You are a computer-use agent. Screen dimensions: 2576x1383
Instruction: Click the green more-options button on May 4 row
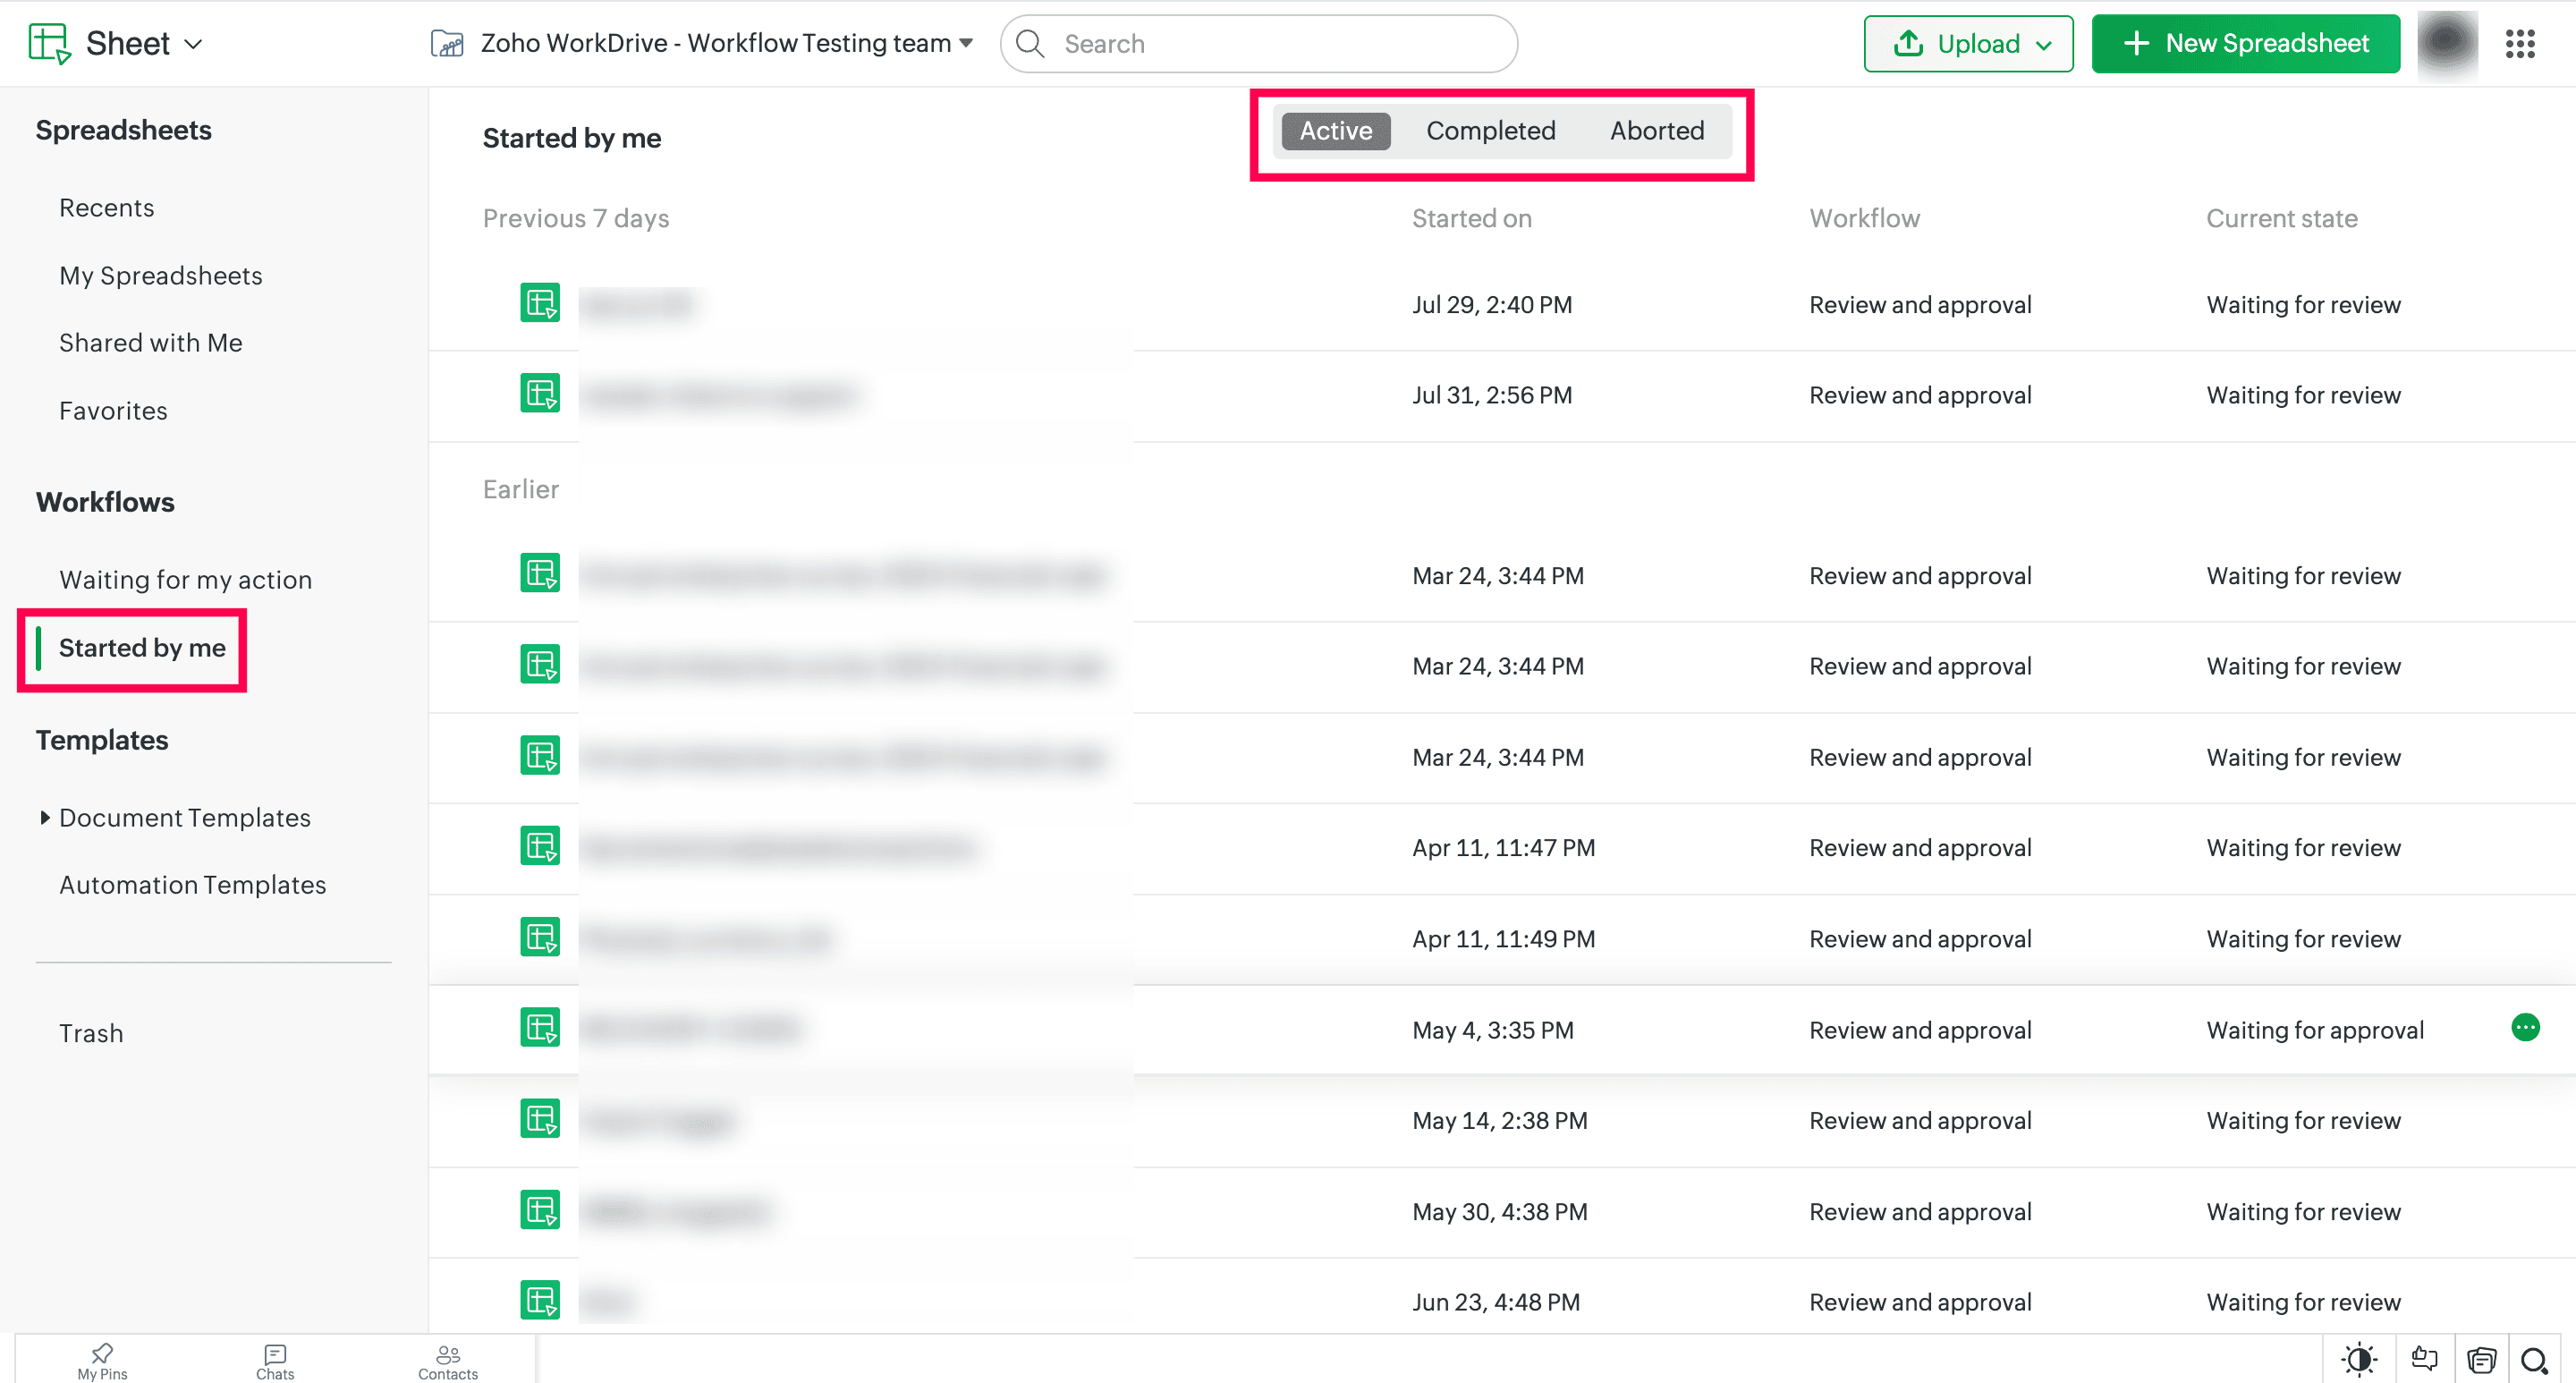(x=2525, y=1028)
